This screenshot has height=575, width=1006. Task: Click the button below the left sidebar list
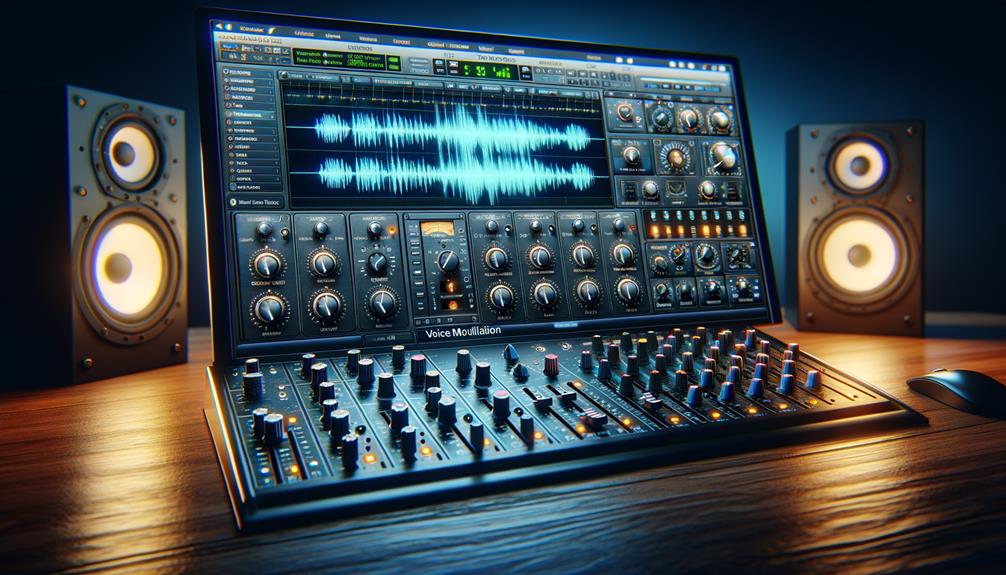pyautogui.click(x=257, y=202)
